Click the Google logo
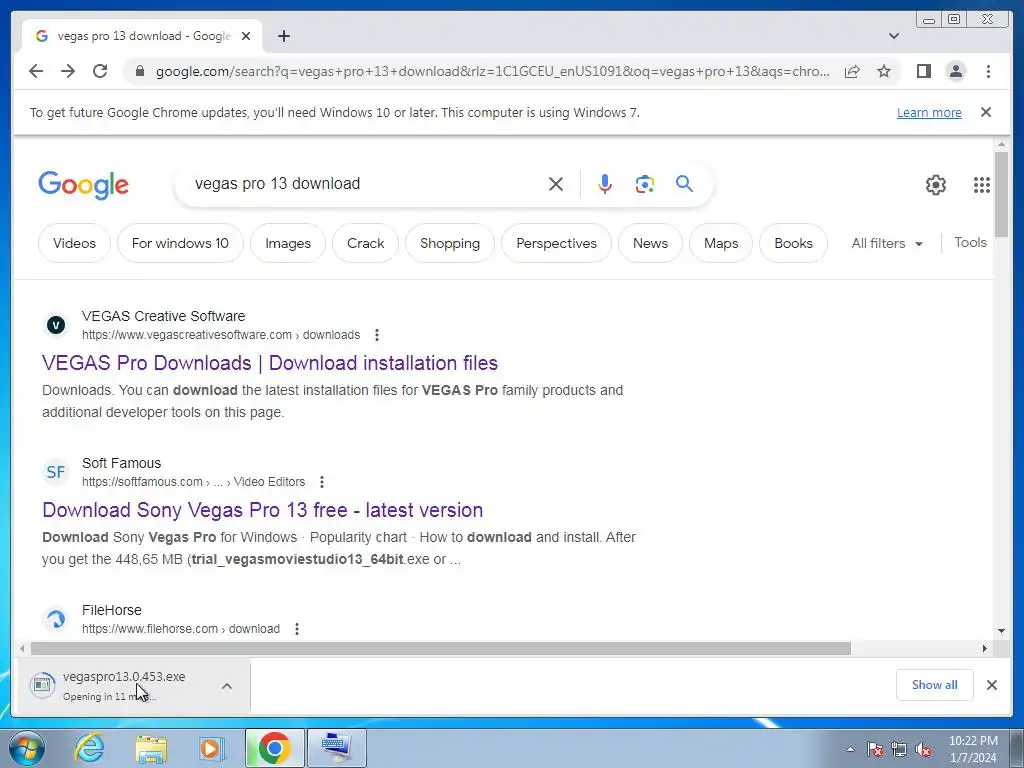The width and height of the screenshot is (1024, 768). click(84, 185)
